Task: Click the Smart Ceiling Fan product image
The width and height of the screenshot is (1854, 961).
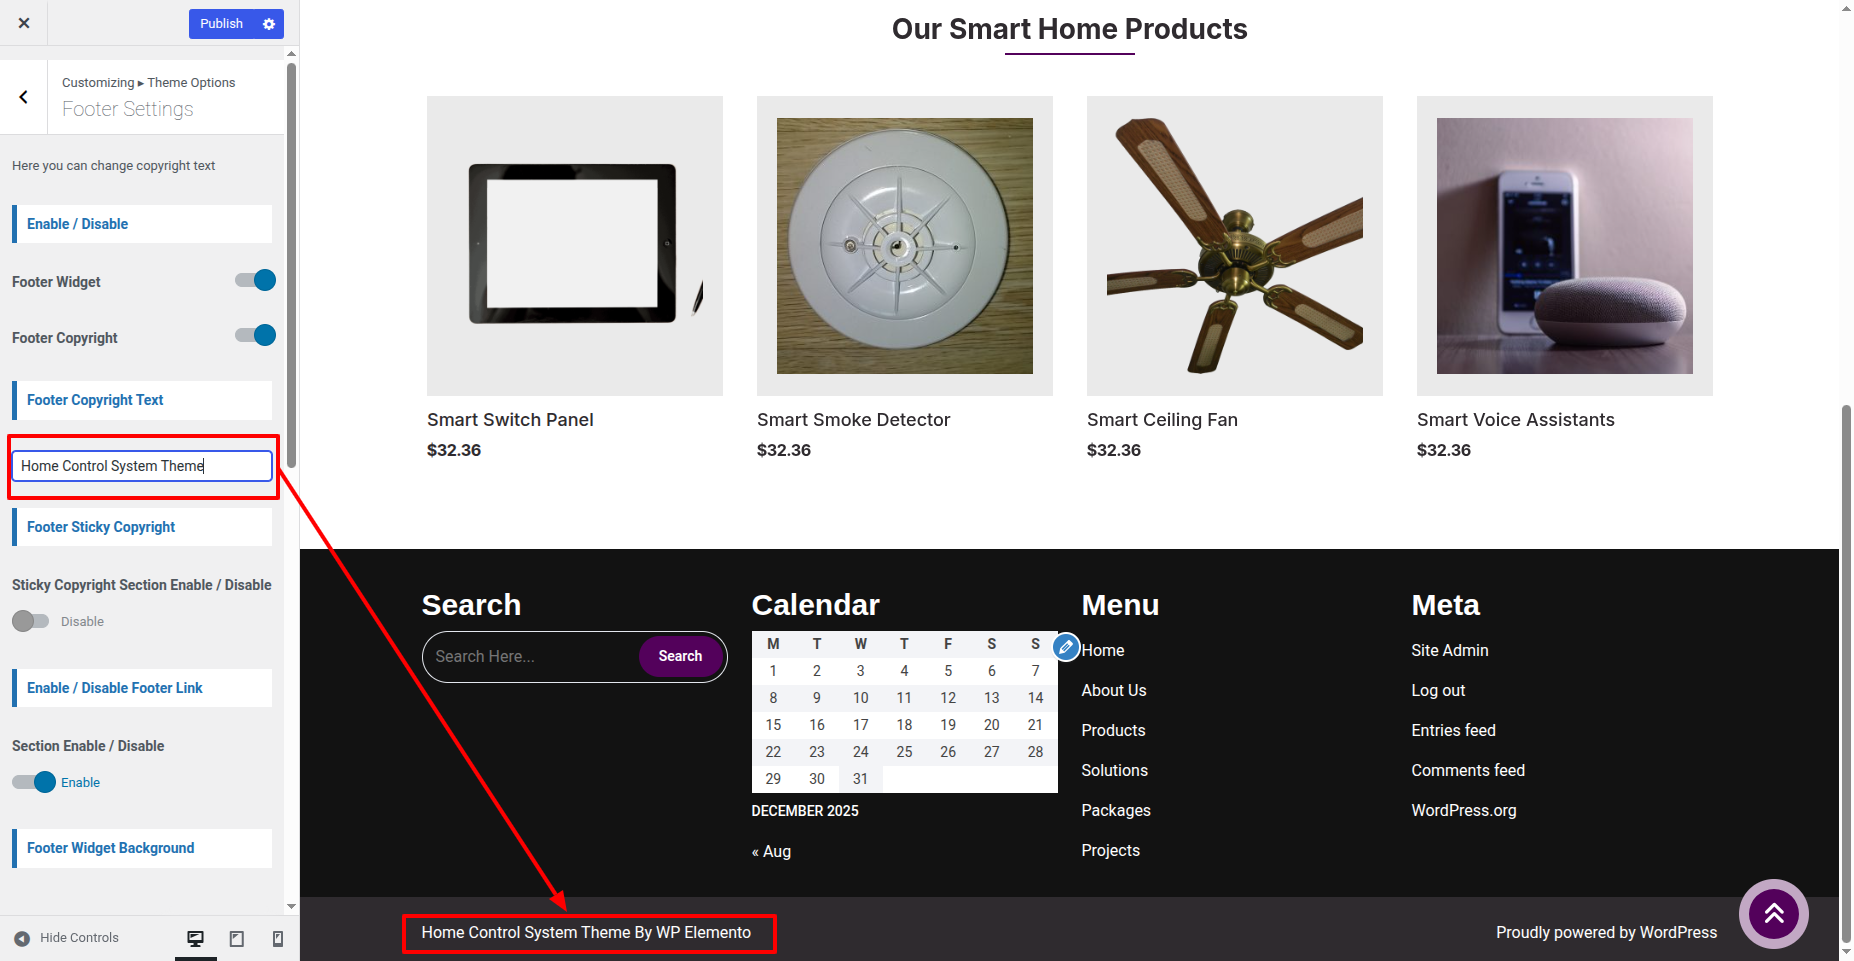Action: 1234,246
